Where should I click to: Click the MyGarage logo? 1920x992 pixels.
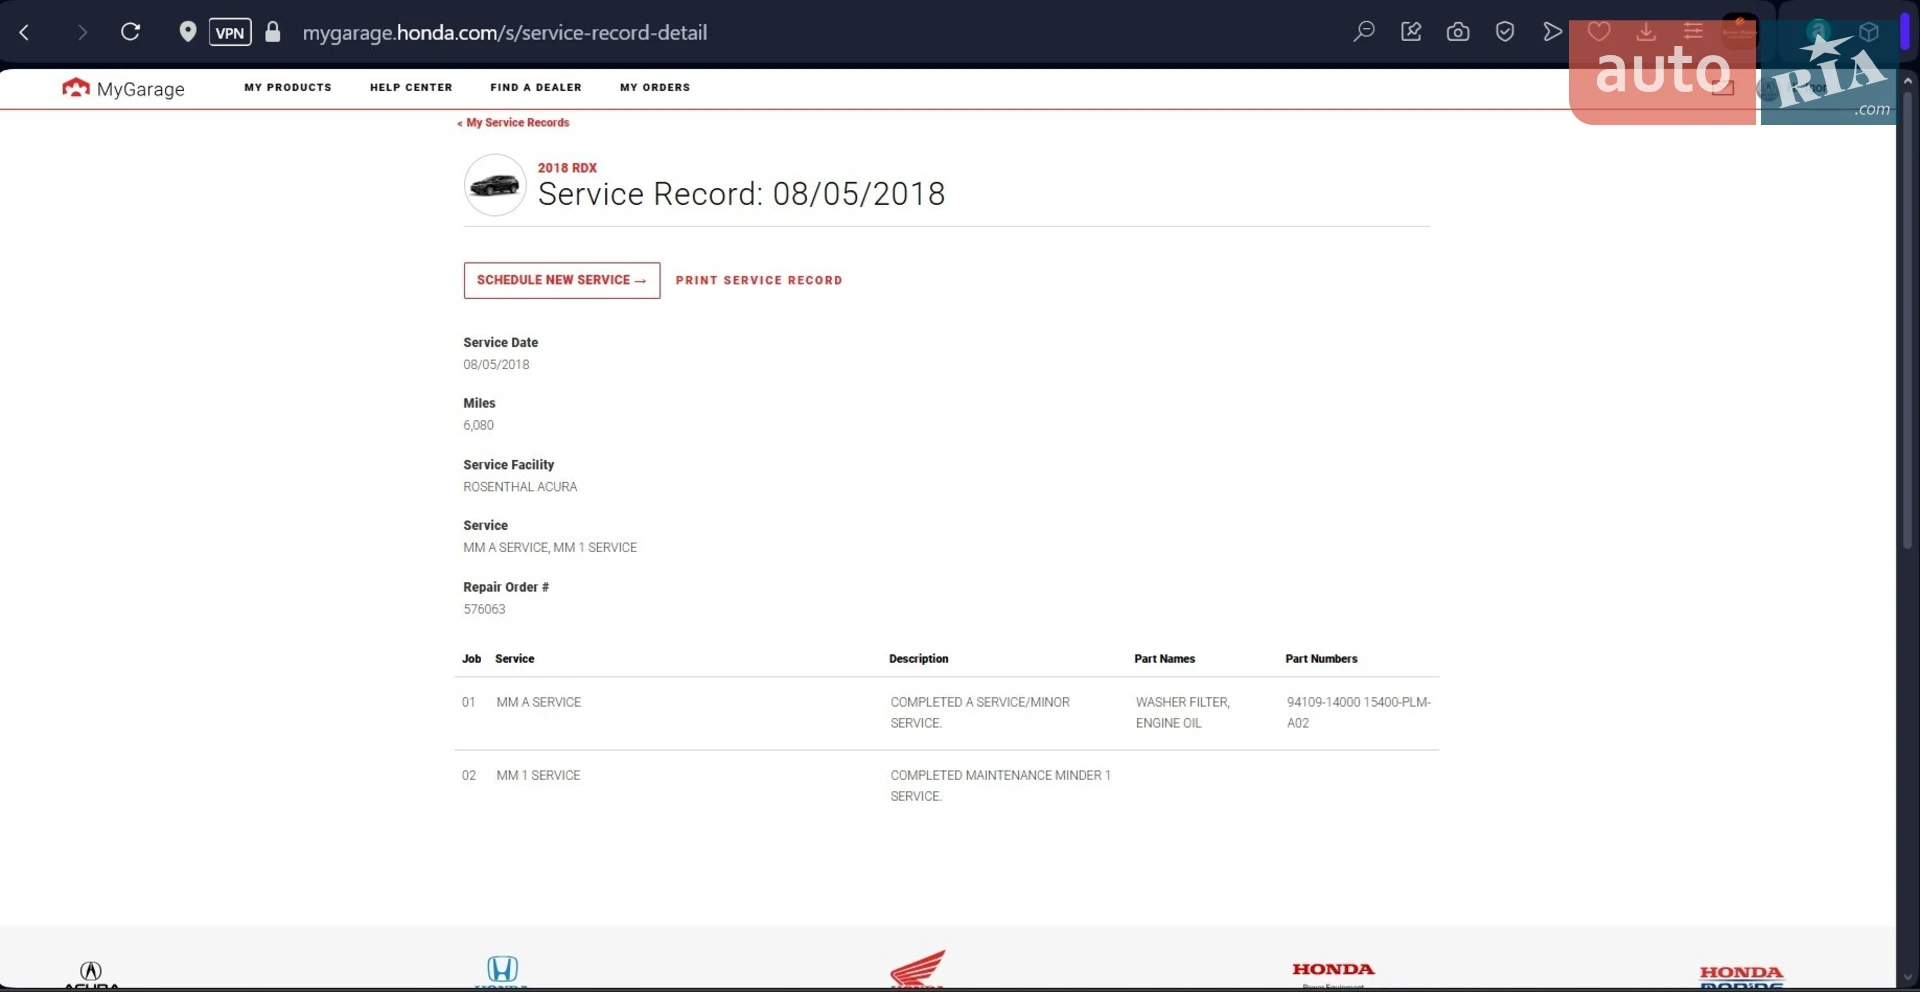[123, 88]
